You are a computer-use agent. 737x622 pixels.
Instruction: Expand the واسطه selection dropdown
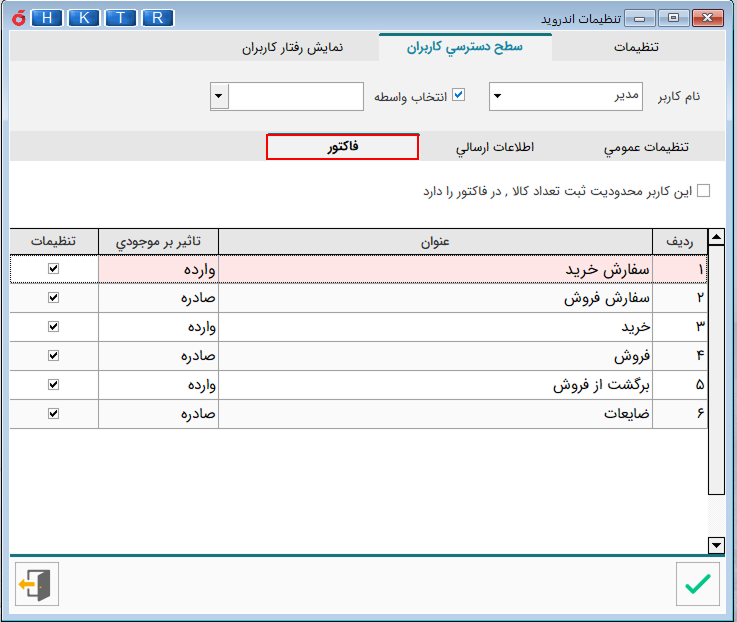[x=219, y=97]
